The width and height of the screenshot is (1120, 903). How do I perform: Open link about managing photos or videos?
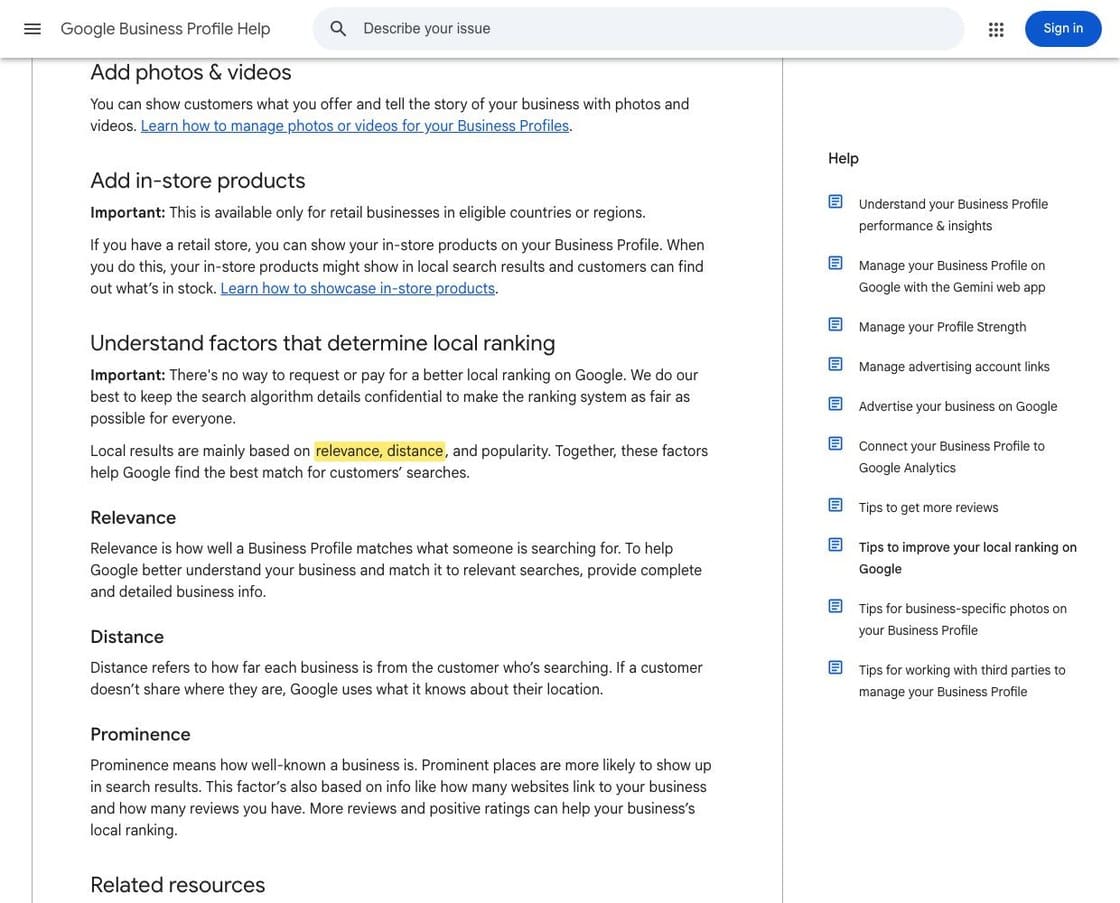[355, 126]
